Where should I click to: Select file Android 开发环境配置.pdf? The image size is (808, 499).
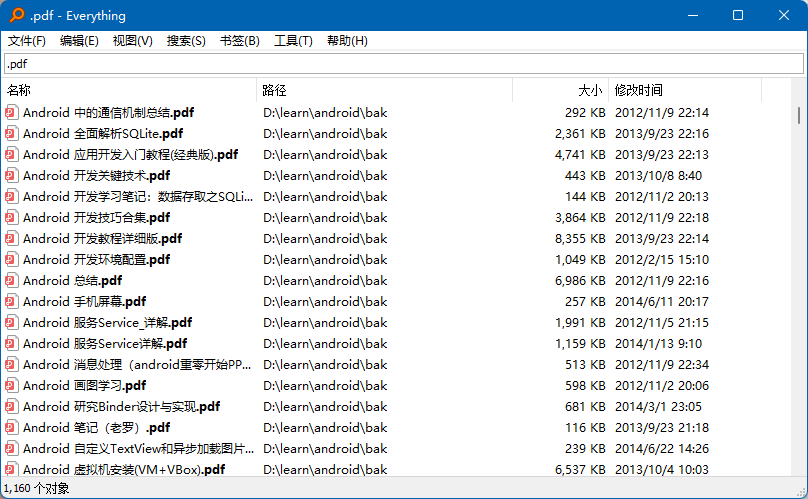pyautogui.click(x=96, y=259)
